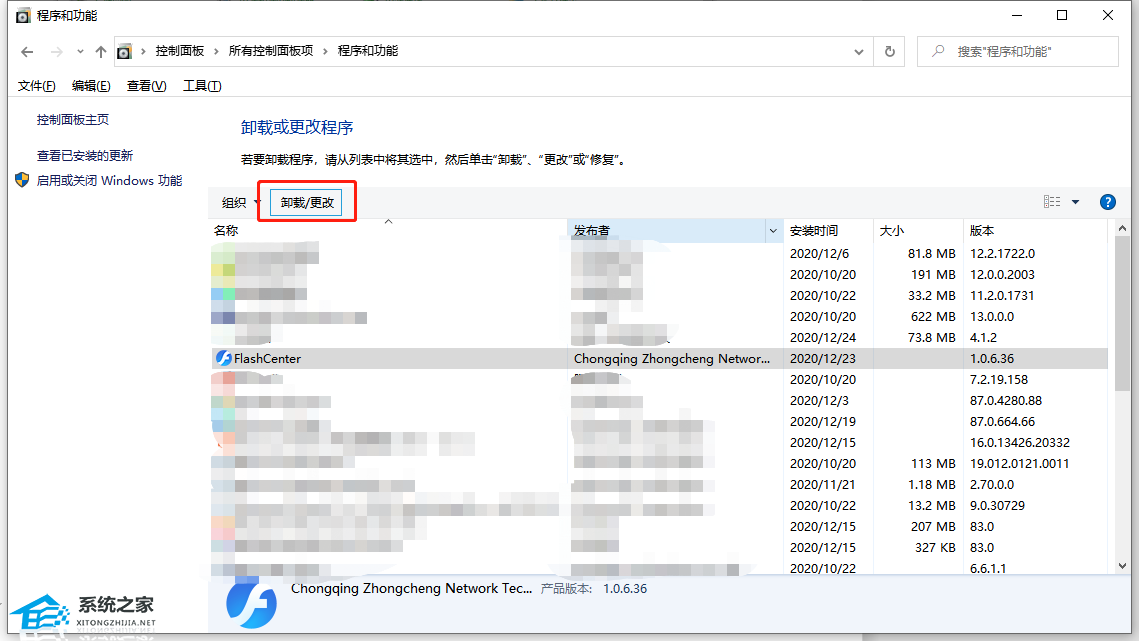The width and height of the screenshot is (1139, 641).
Task: Open 启用或关闭 Windows 功能 link
Action: tap(109, 180)
